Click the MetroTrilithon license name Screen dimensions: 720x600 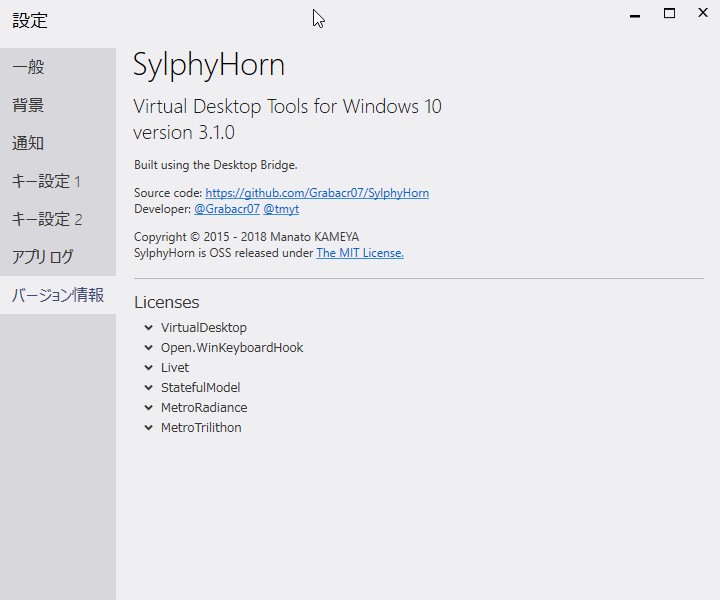pyautogui.click(x=201, y=428)
